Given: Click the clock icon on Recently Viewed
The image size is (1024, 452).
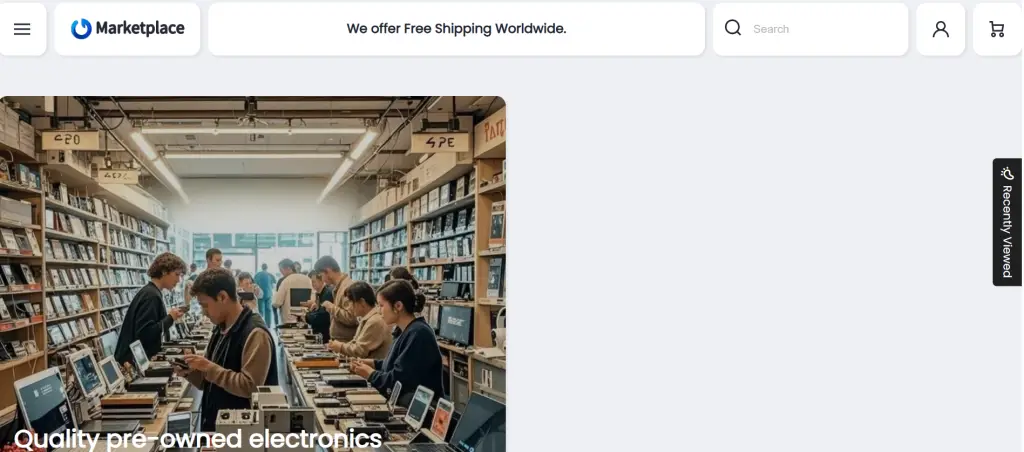Looking at the screenshot, I should click(x=1007, y=174).
